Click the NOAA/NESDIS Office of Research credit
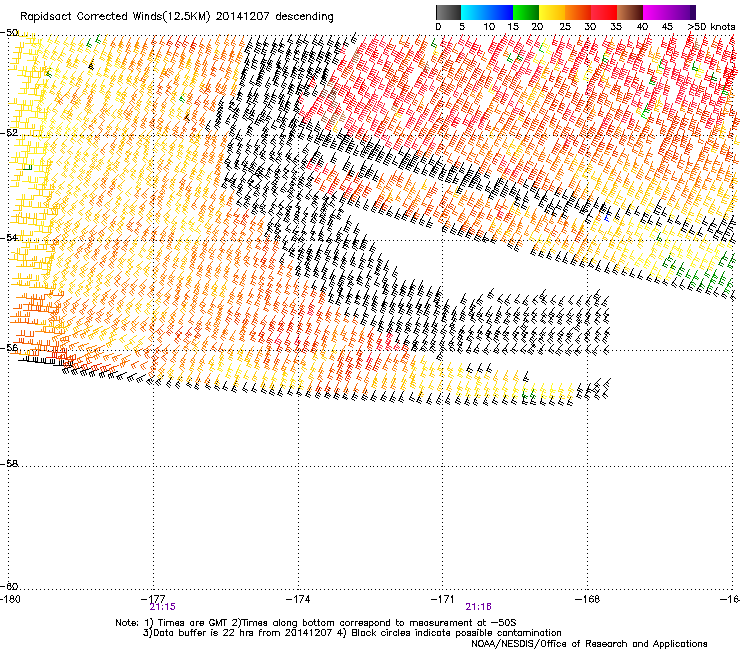Screen dimensions: 740x650 click(589, 644)
